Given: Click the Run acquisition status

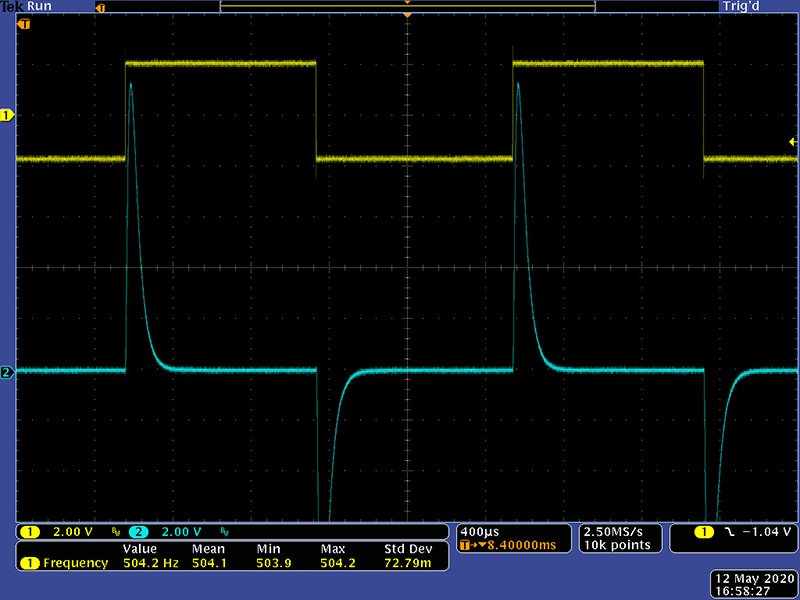Looking at the screenshot, I should click(x=40, y=6).
